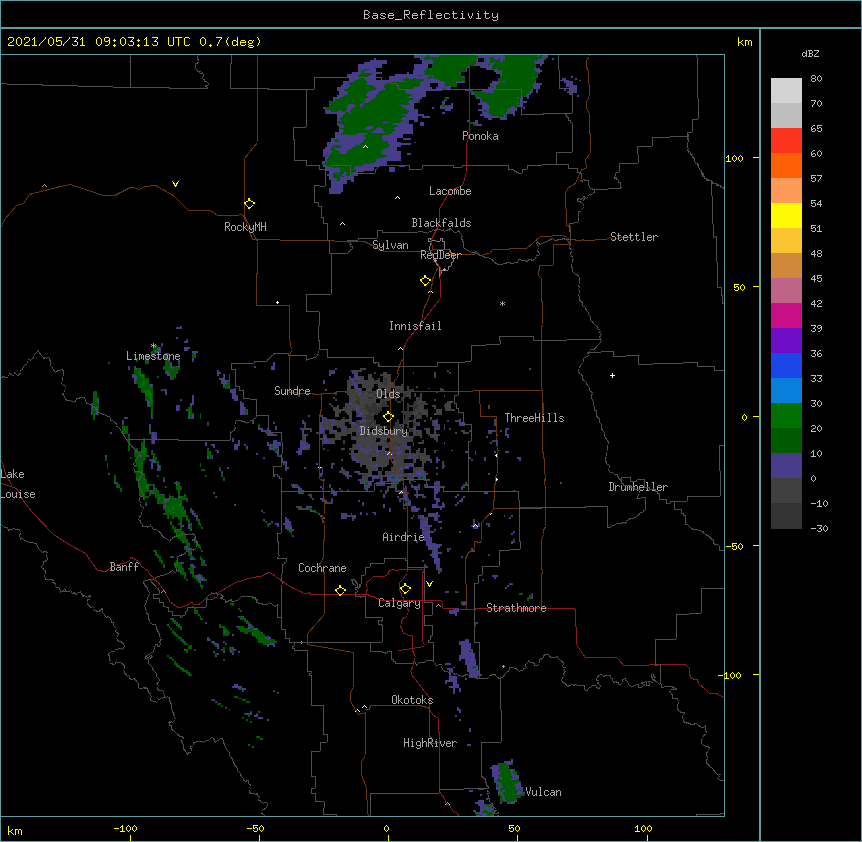862x842 pixels.
Task: Click the white plus marker north of Drumheller
Action: 612,375
